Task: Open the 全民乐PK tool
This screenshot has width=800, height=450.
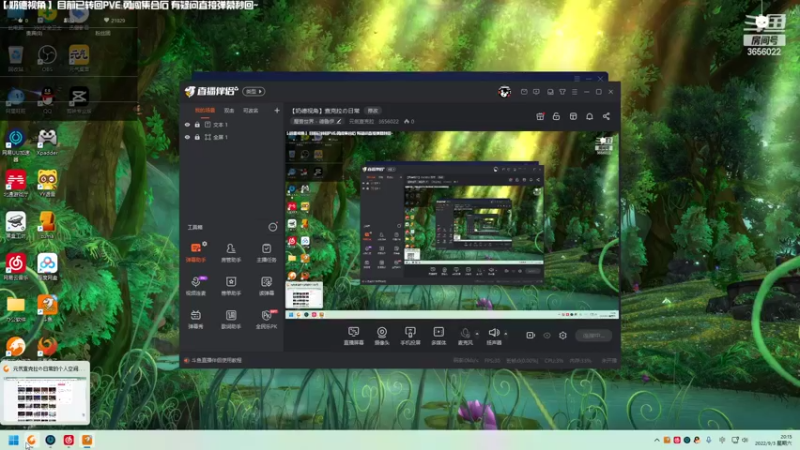Action: [266, 319]
